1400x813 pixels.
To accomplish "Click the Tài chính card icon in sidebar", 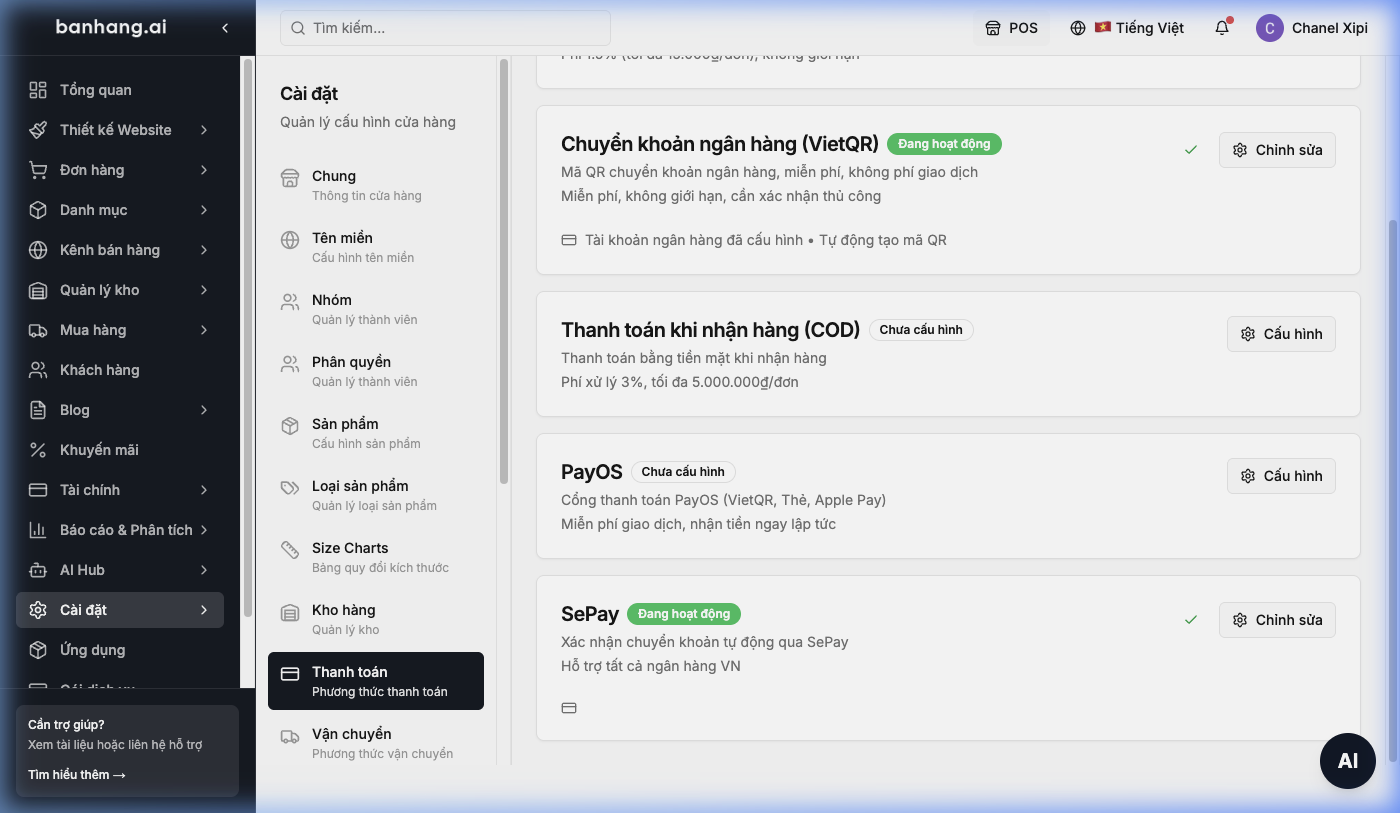I will [x=38, y=490].
